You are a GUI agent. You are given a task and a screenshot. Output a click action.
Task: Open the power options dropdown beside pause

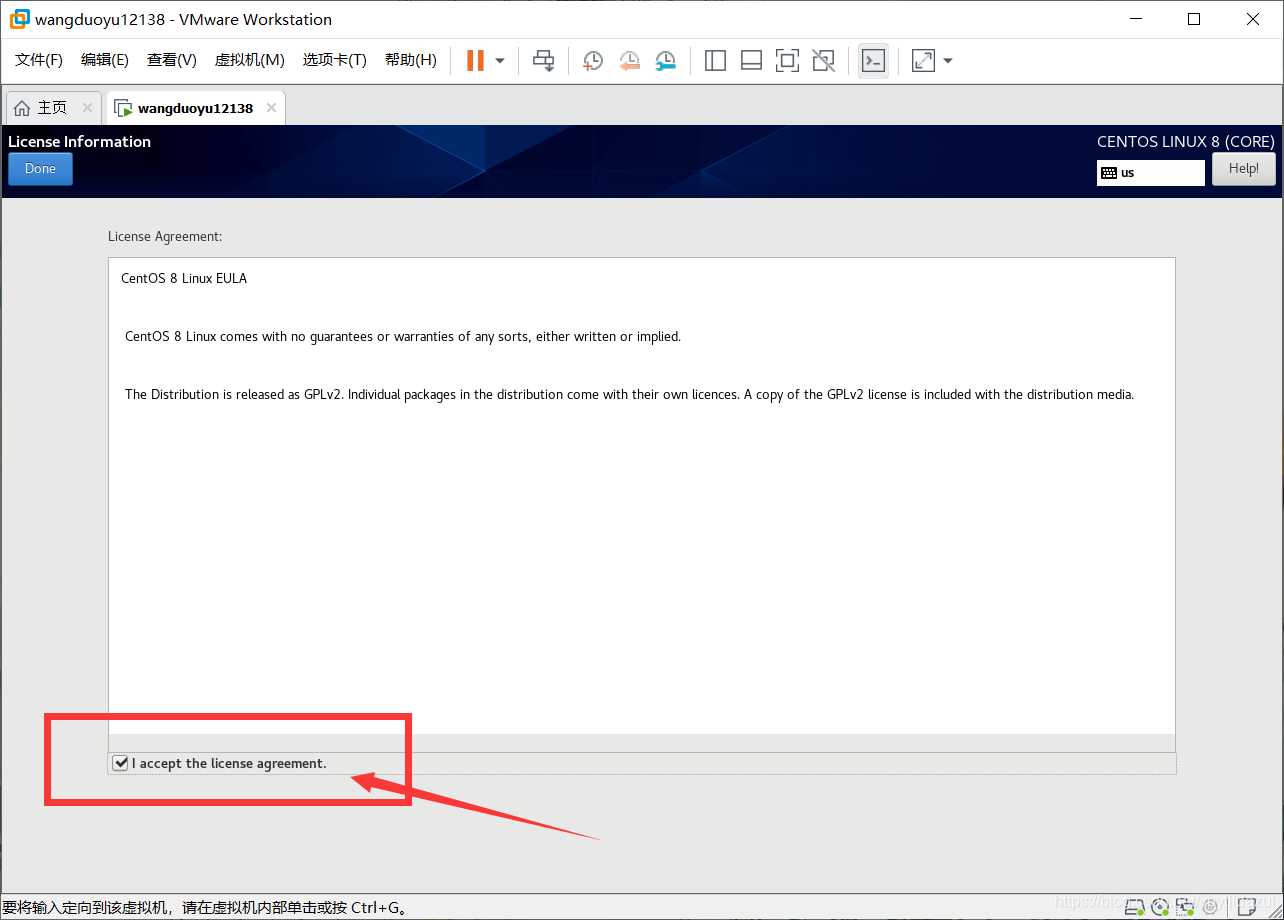500,60
